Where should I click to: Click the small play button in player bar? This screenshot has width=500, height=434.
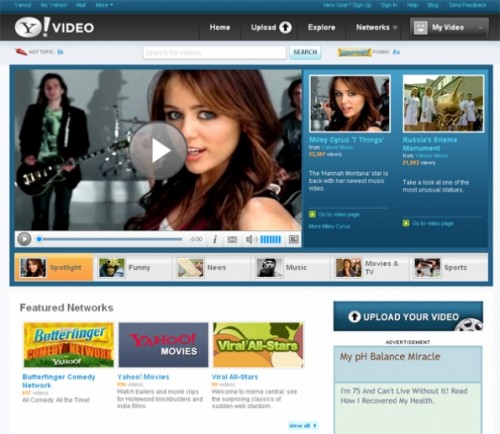click(x=24, y=239)
